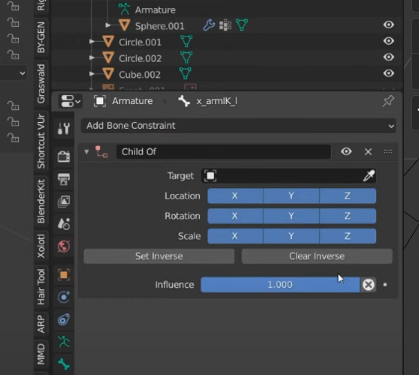The image size is (419, 375).
Task: Open the World properties globe tab
Action: [x=63, y=247]
